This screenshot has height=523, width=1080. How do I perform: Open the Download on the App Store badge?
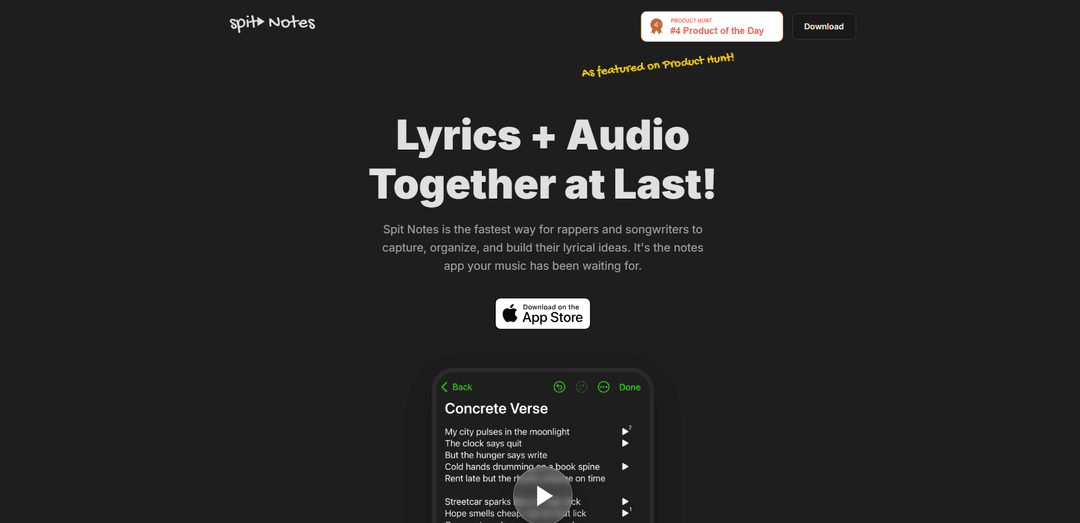pos(543,314)
